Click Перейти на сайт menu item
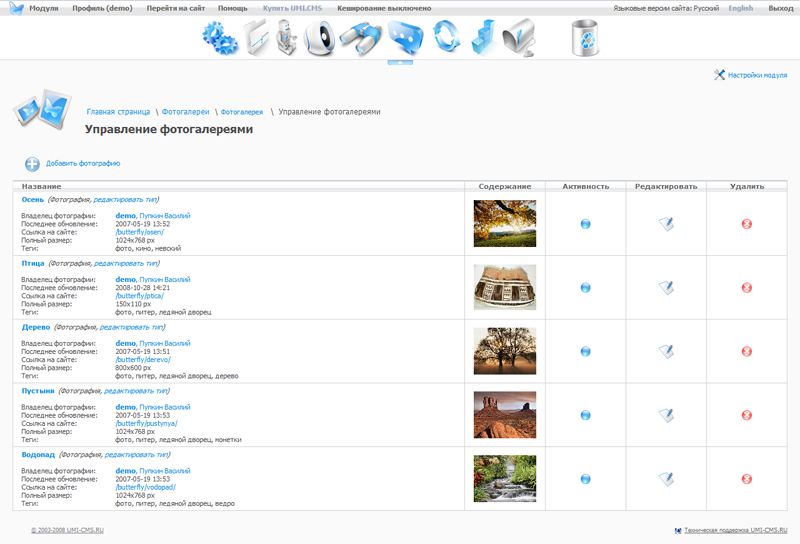 [x=176, y=8]
